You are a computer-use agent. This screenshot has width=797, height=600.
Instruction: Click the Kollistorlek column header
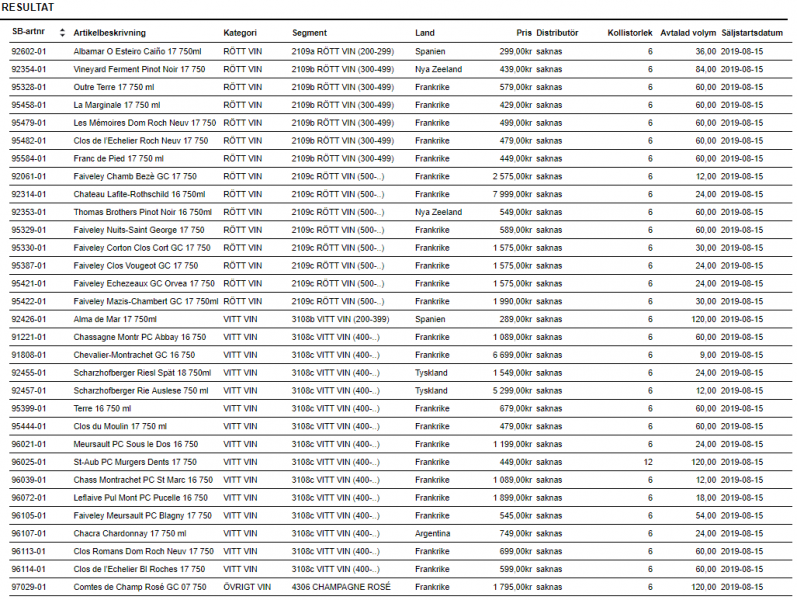pyautogui.click(x=630, y=33)
